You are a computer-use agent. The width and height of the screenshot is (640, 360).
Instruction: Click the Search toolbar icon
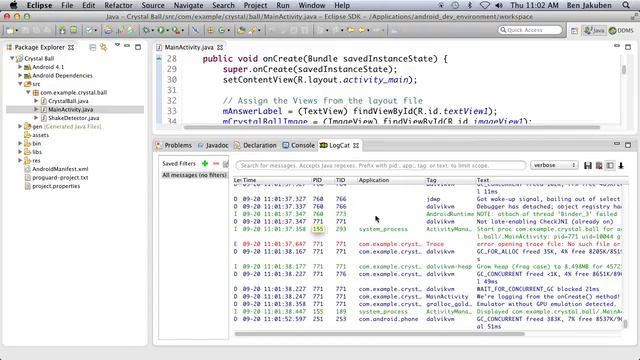tap(253, 30)
